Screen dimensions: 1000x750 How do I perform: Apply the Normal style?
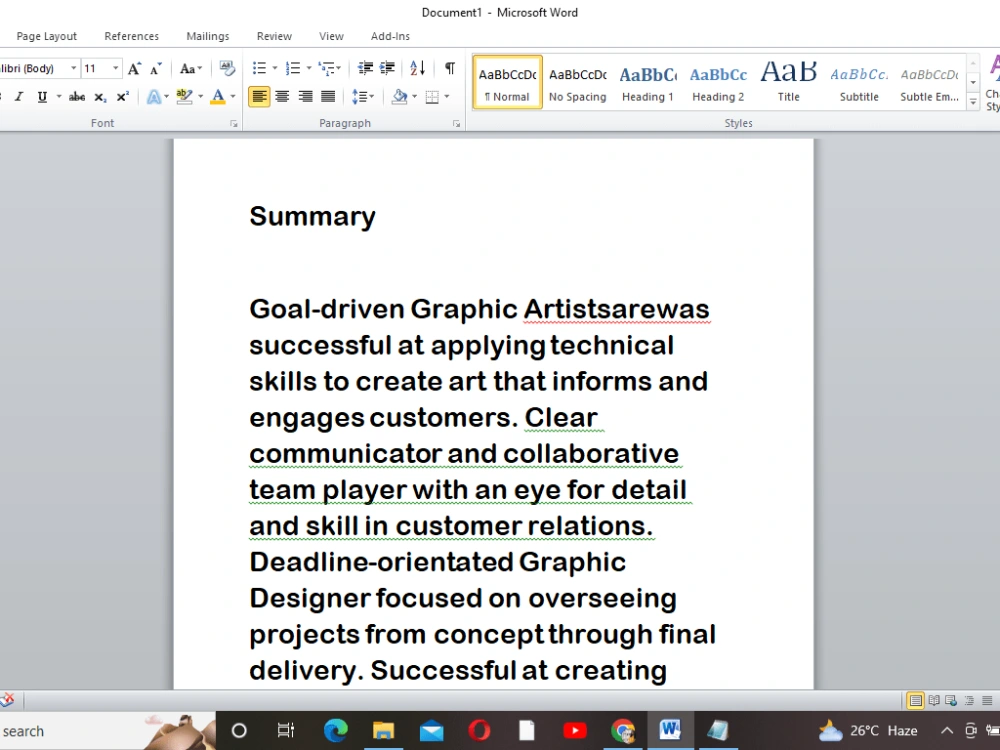coord(508,82)
